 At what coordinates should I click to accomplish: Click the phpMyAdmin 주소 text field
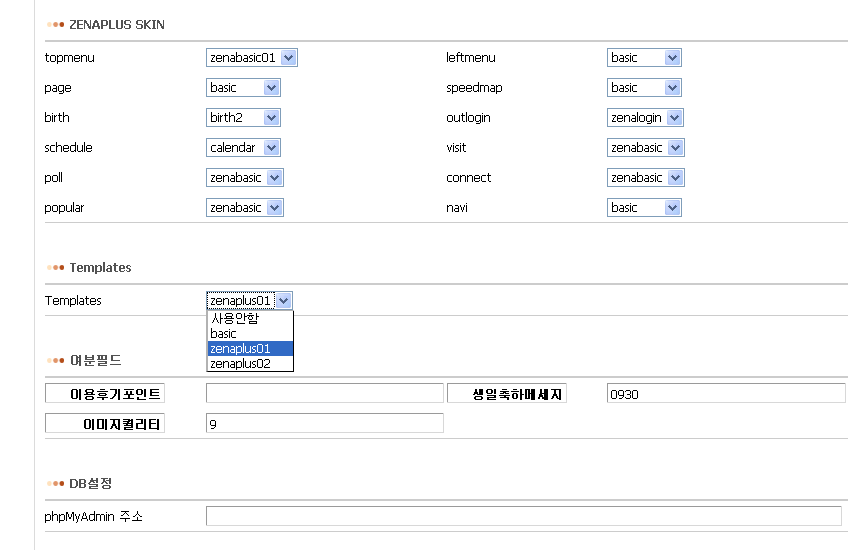tap(523, 516)
